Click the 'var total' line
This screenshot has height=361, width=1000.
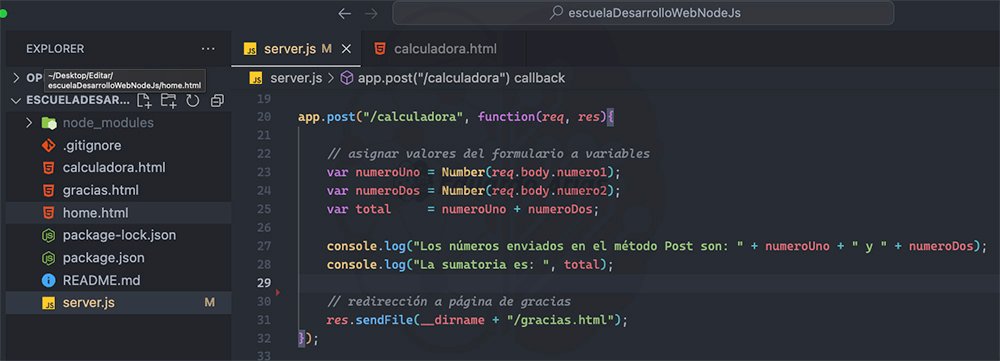coord(463,209)
